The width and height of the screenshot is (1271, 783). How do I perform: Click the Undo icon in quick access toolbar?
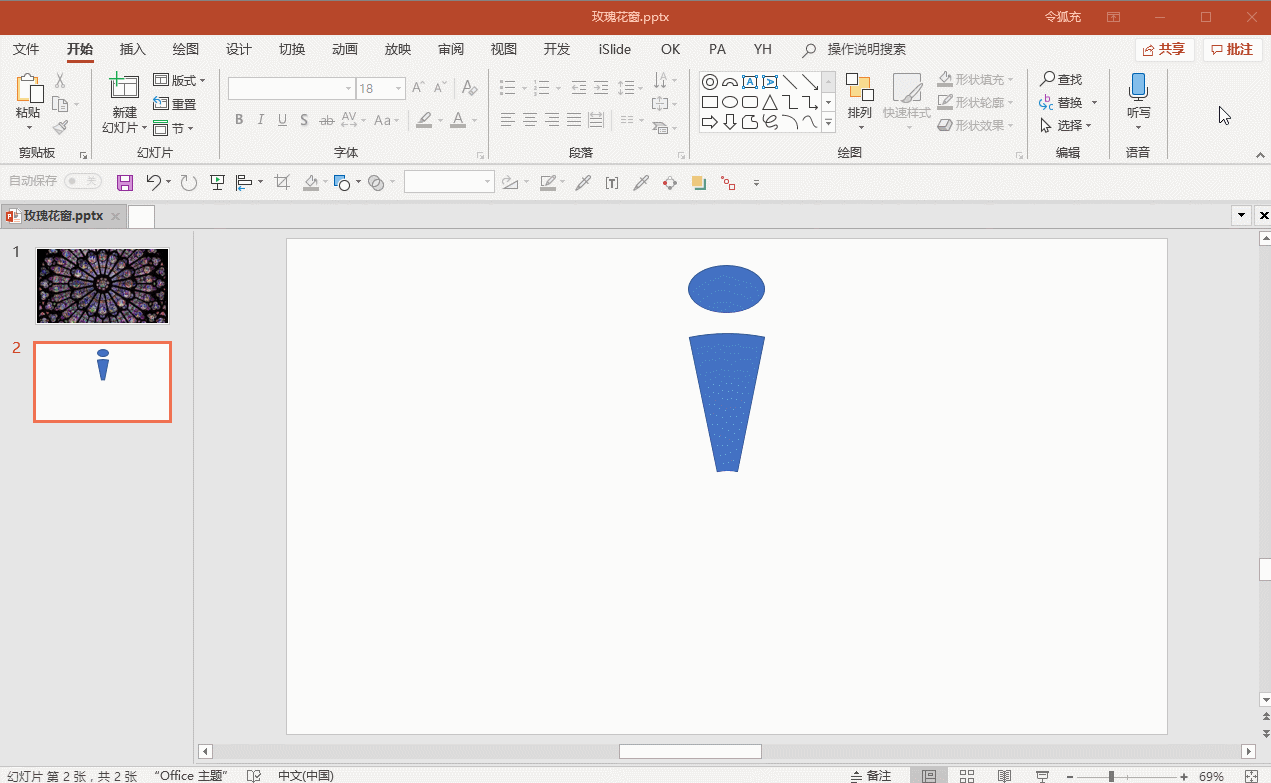point(153,182)
